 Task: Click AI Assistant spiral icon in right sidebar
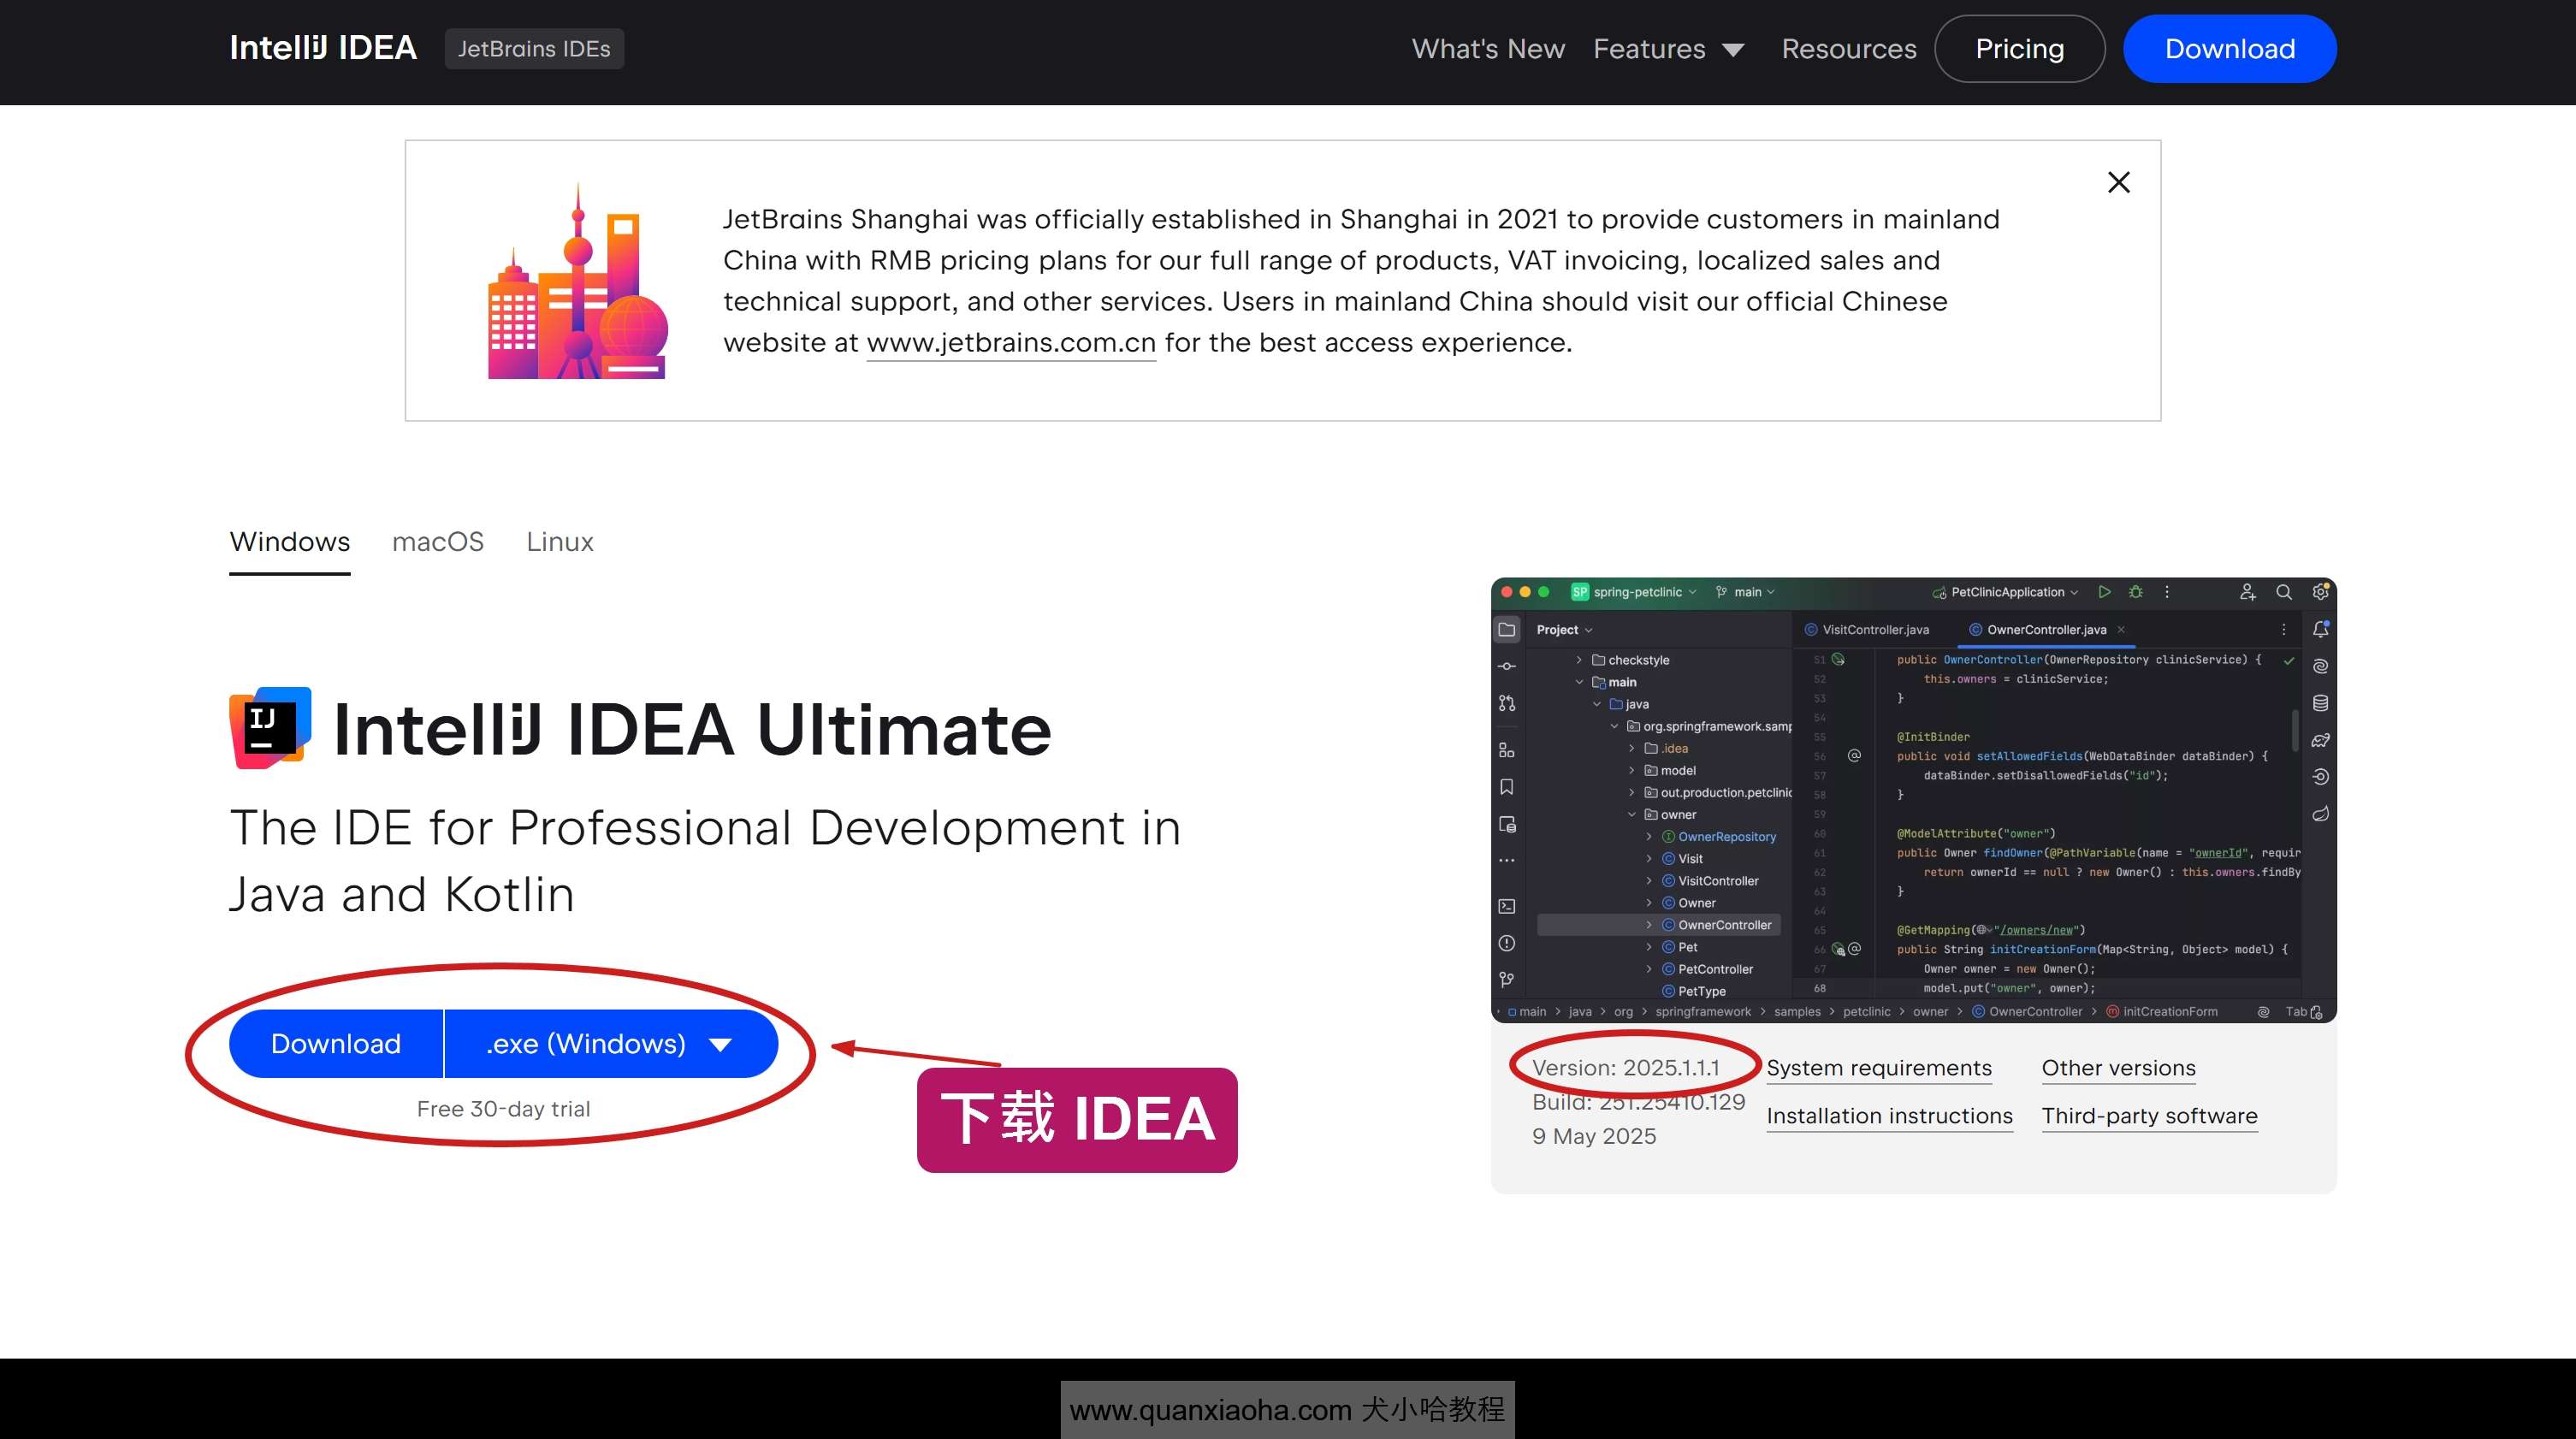point(2320,666)
